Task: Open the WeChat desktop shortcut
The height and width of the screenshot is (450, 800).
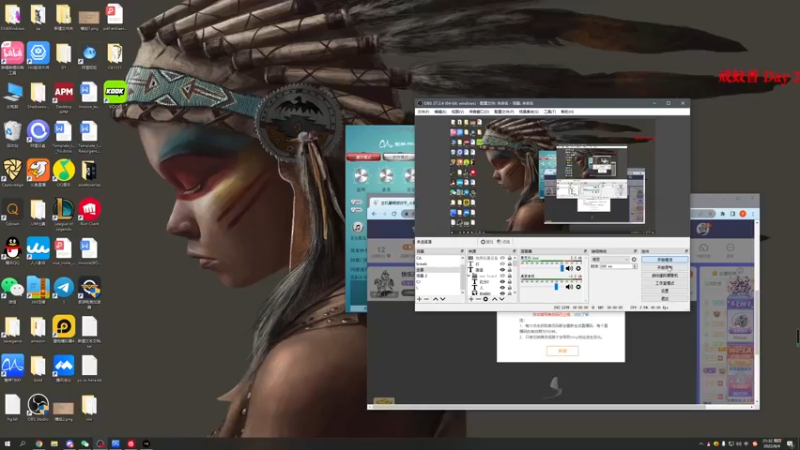Action: [x=12, y=290]
